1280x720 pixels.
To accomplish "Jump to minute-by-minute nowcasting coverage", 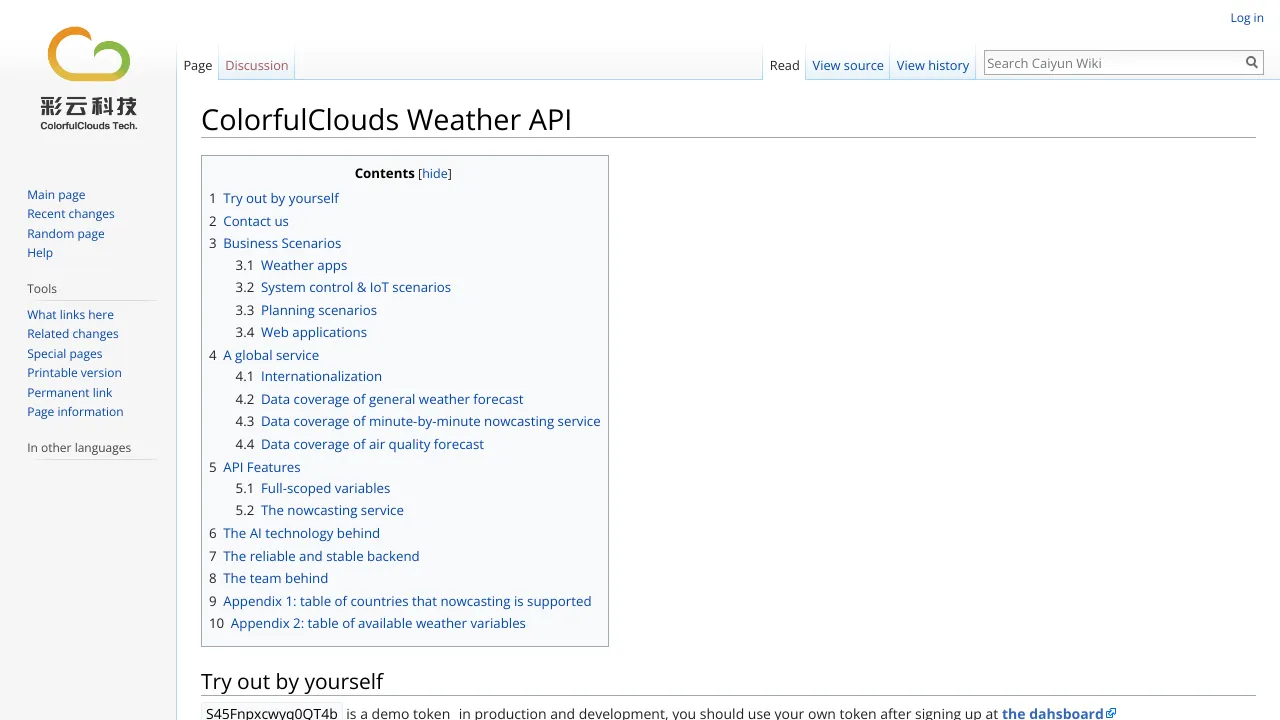I will pos(418,421).
